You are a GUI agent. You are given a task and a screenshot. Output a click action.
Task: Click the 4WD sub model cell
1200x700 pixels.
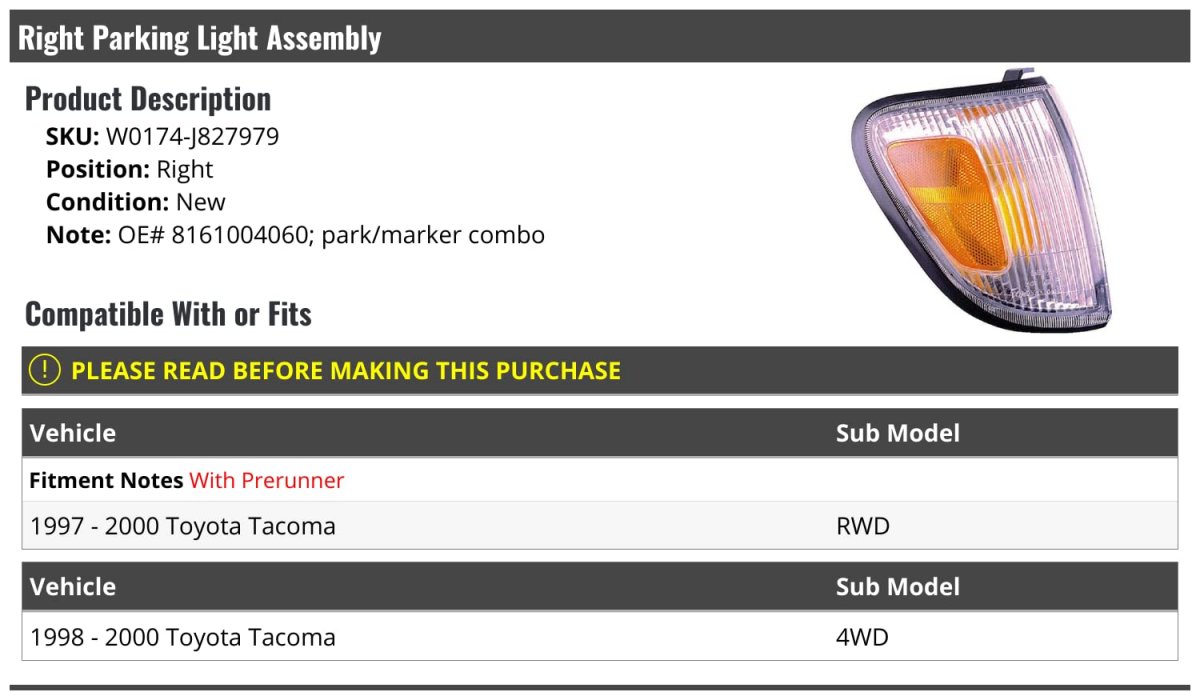[x=862, y=637]
